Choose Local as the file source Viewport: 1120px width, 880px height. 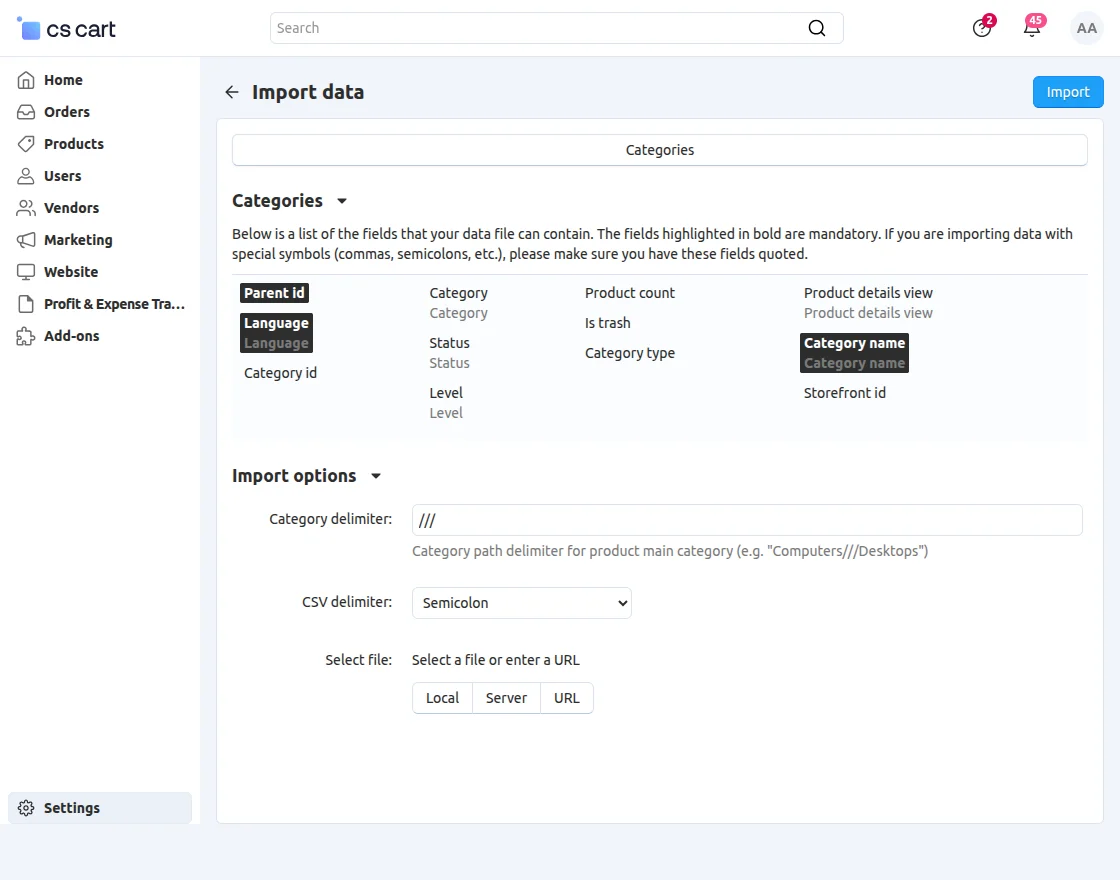(442, 697)
